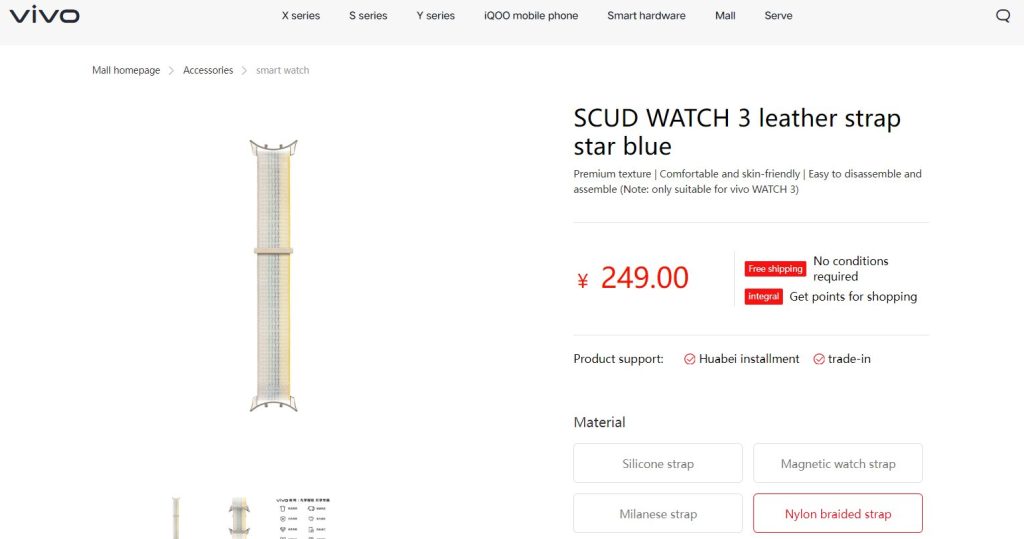Go to Mall homepage breadcrumb link
The image size is (1024, 539).
[x=126, y=71]
